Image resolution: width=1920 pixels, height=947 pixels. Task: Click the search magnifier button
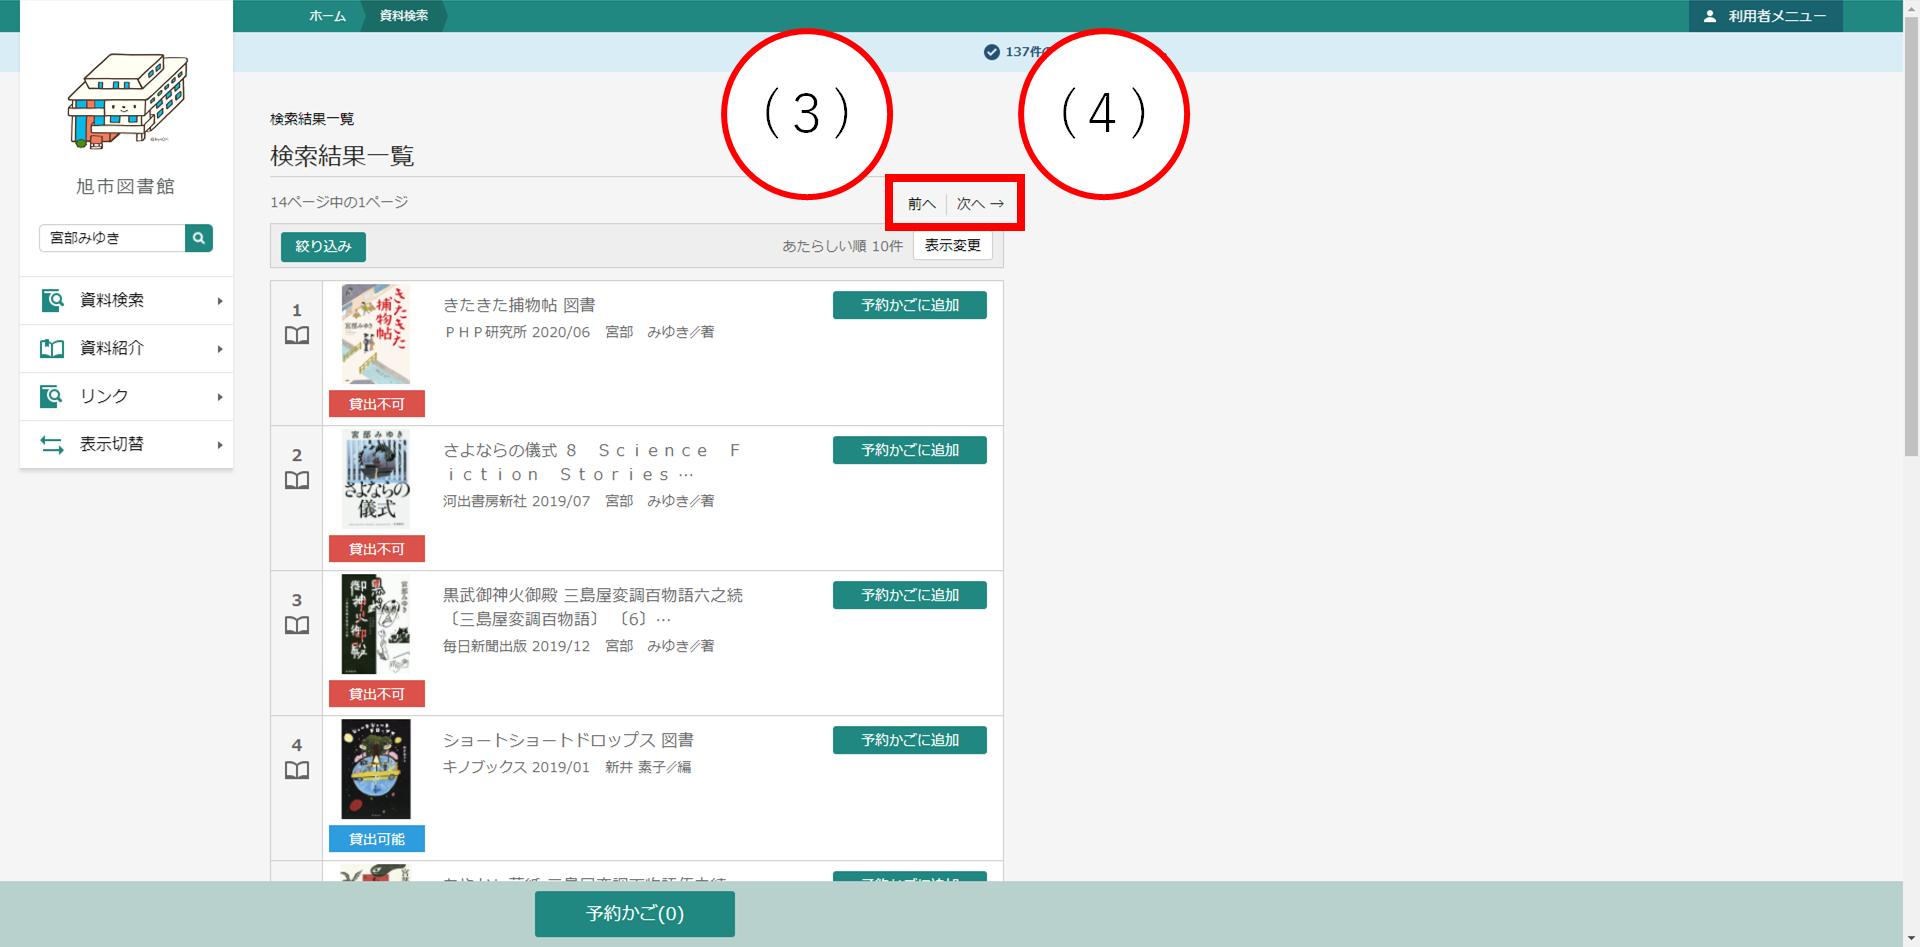pyautogui.click(x=199, y=238)
